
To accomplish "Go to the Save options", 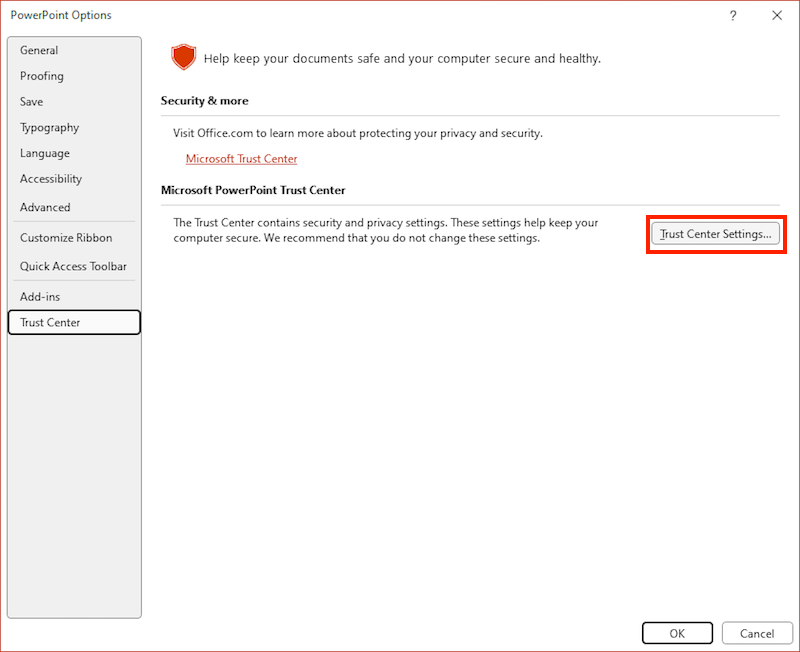I will pyautogui.click(x=74, y=102).
